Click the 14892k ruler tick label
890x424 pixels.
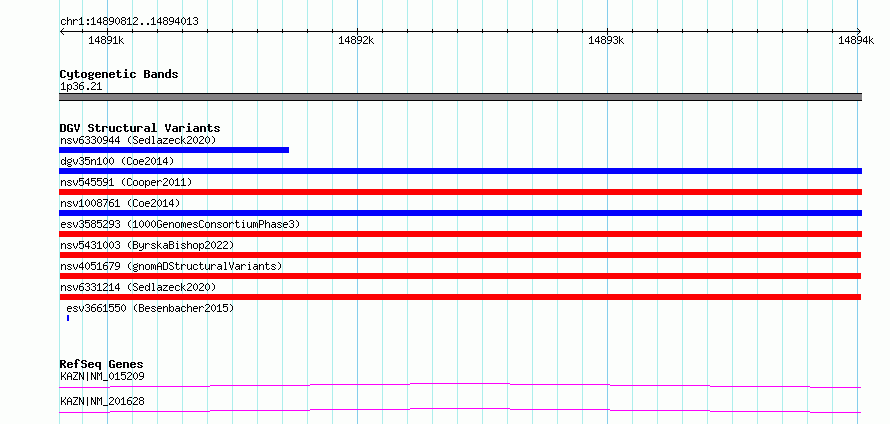[356, 40]
